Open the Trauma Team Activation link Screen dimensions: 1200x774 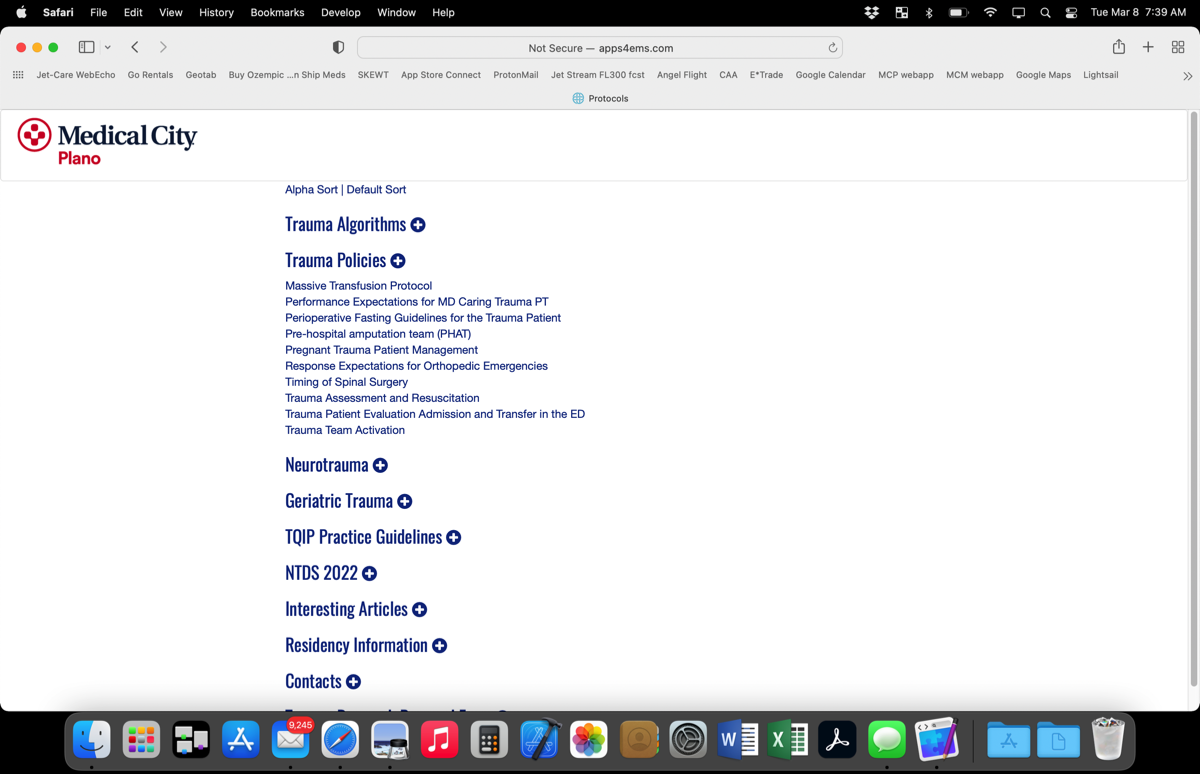(x=345, y=430)
